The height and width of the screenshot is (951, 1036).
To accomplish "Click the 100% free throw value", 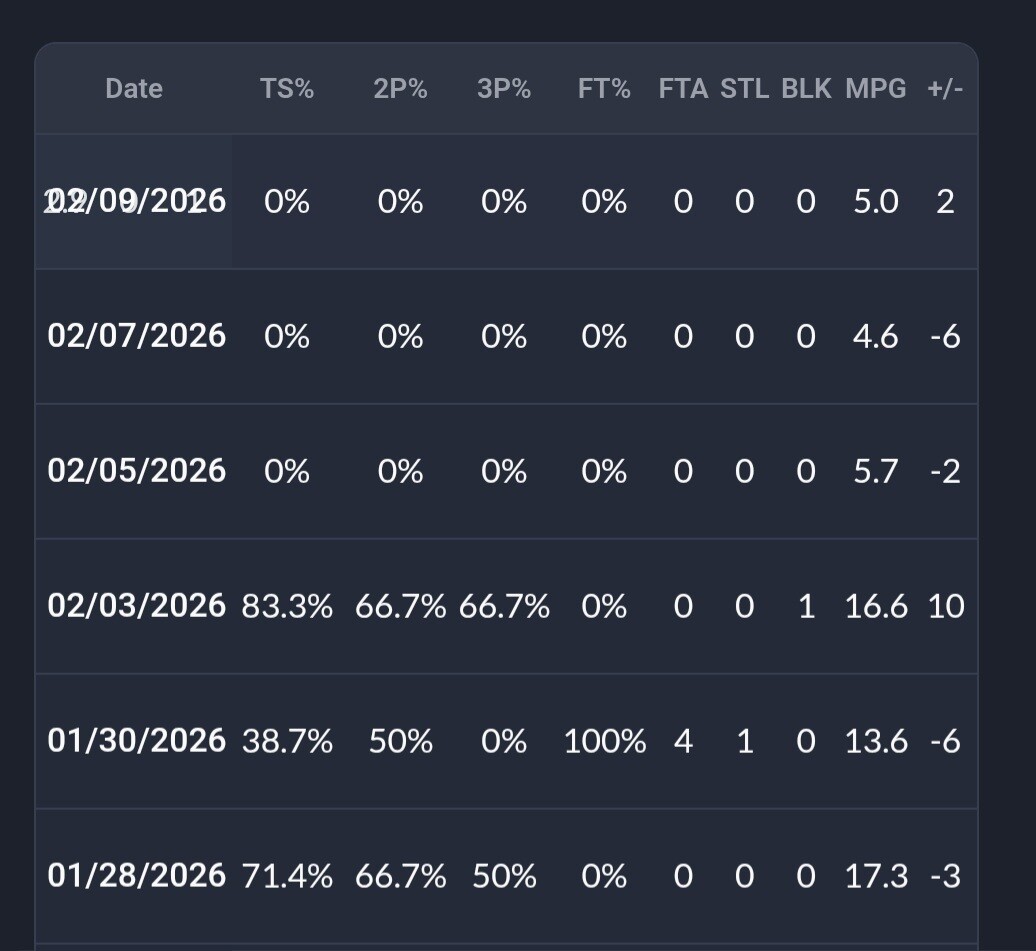I will [x=604, y=741].
